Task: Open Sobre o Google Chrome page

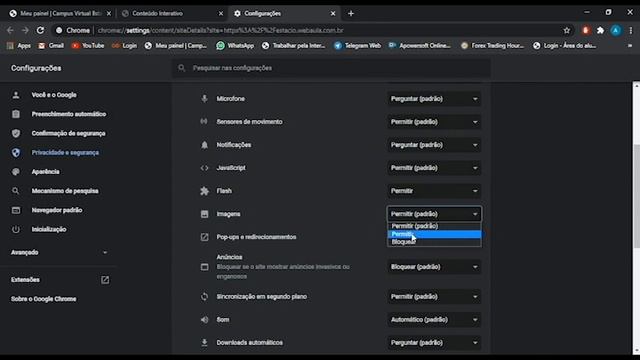Action: (x=43, y=299)
